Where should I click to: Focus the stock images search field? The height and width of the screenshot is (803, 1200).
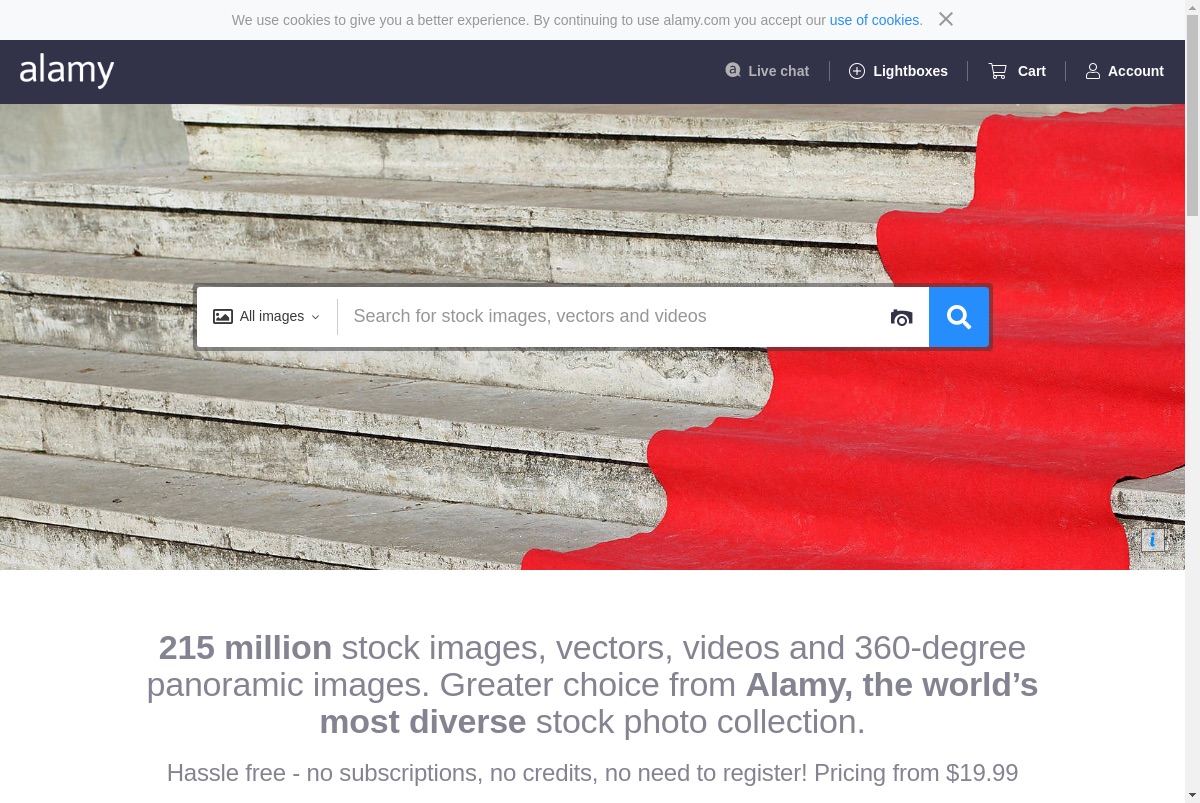coord(611,316)
